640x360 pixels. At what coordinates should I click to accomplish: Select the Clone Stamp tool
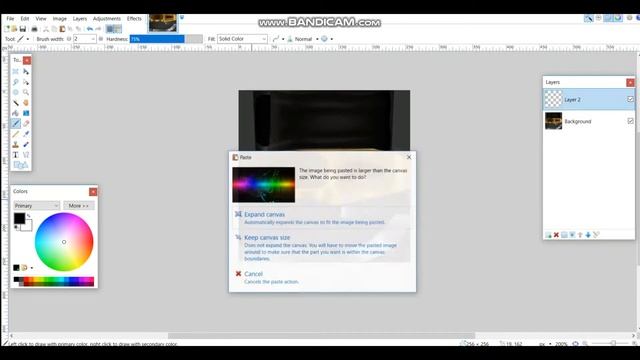coord(16,144)
